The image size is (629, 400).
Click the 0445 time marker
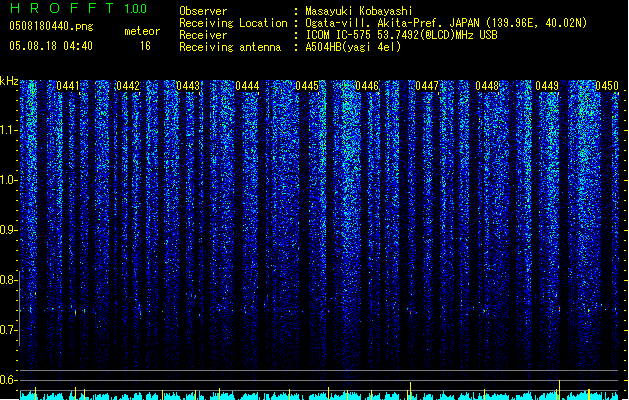pyautogui.click(x=307, y=86)
